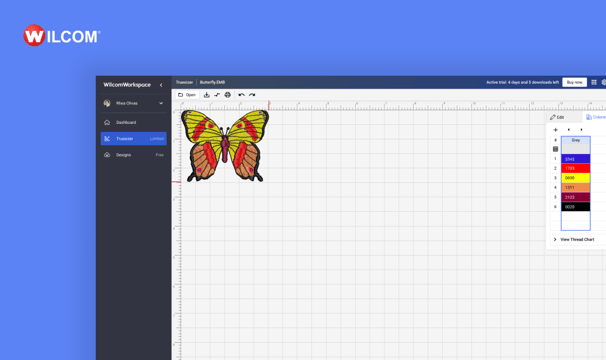Redo the last action
The width and height of the screenshot is (606, 360).
[x=252, y=95]
